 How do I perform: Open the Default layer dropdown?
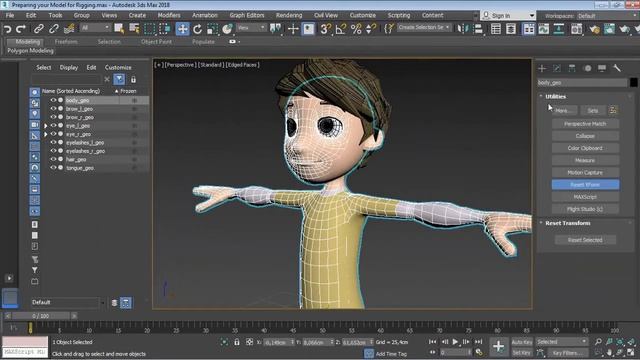pyautogui.click(x=68, y=302)
